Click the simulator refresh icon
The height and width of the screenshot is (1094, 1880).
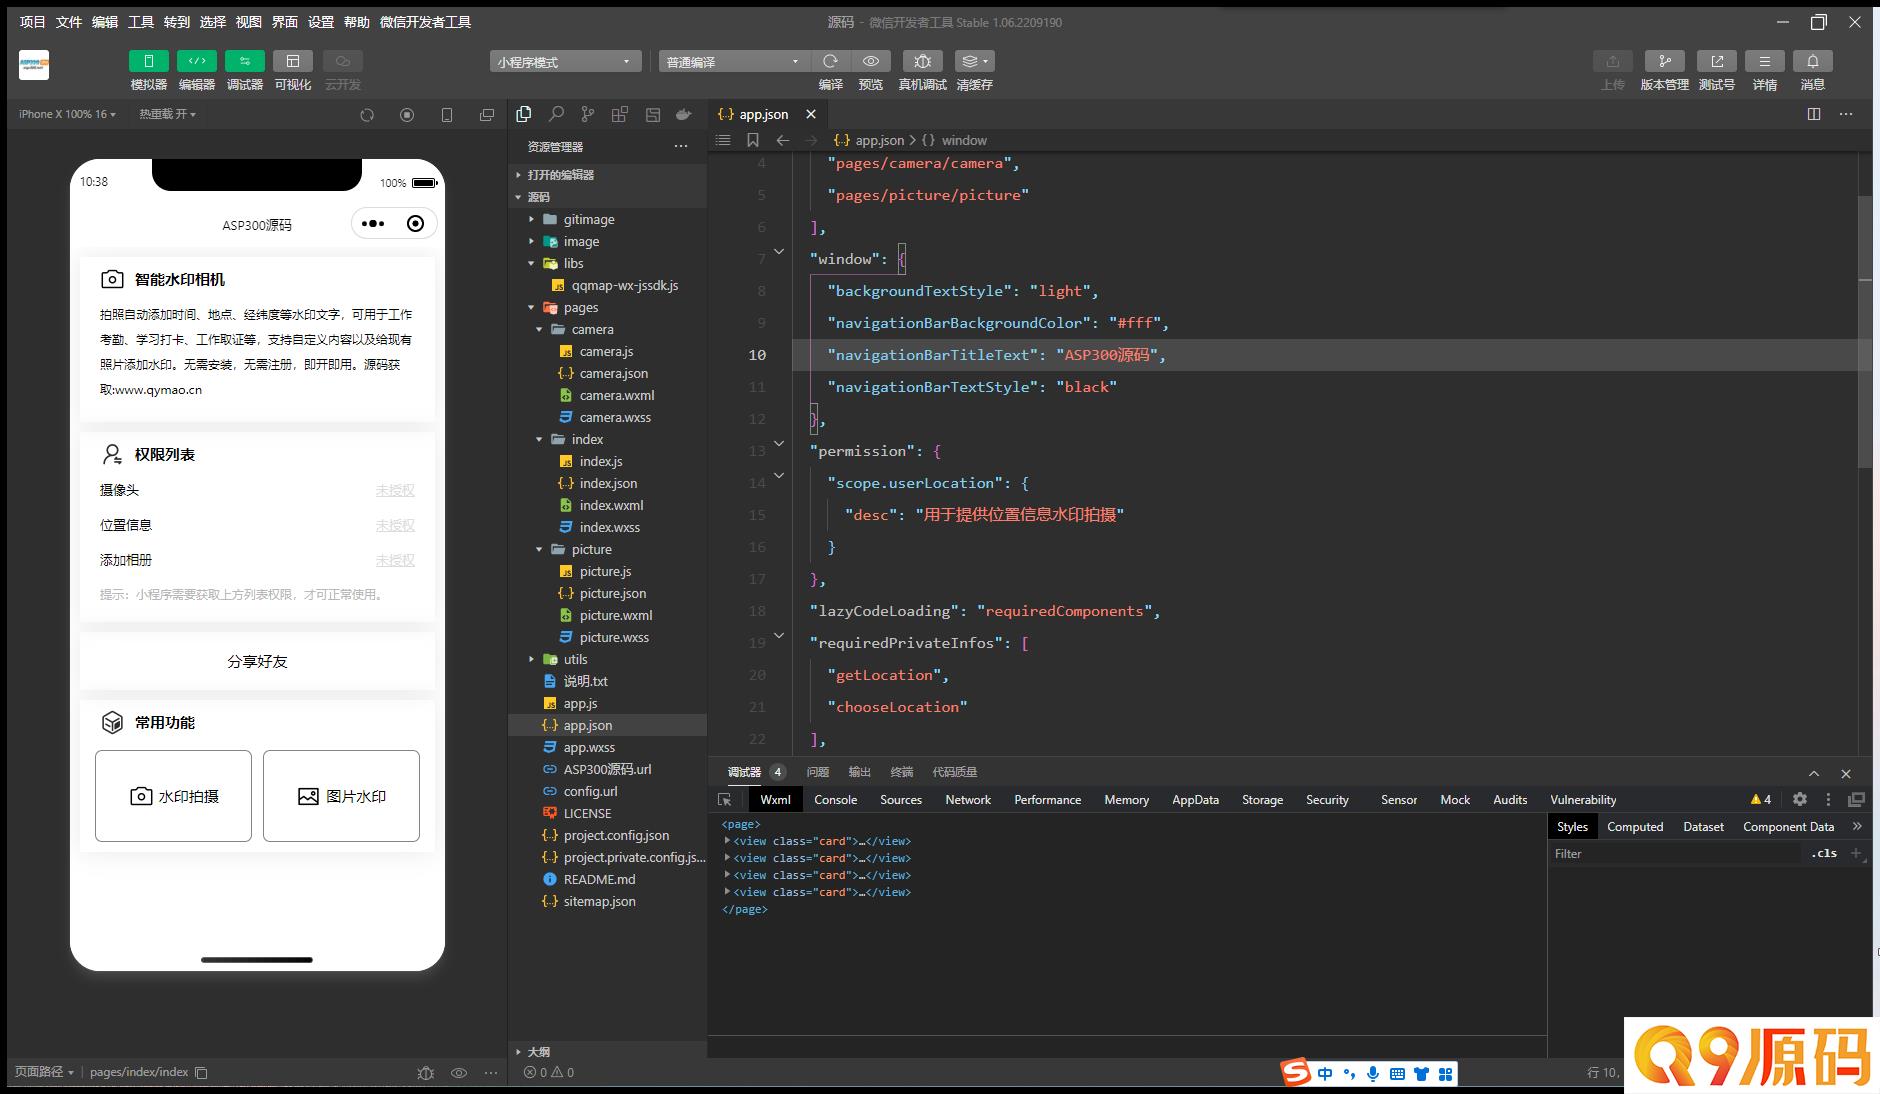pos(367,115)
